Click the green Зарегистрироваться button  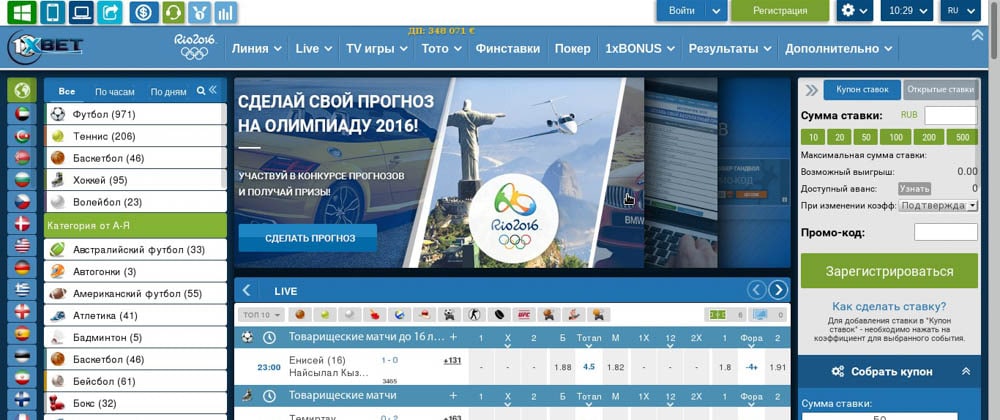889,271
